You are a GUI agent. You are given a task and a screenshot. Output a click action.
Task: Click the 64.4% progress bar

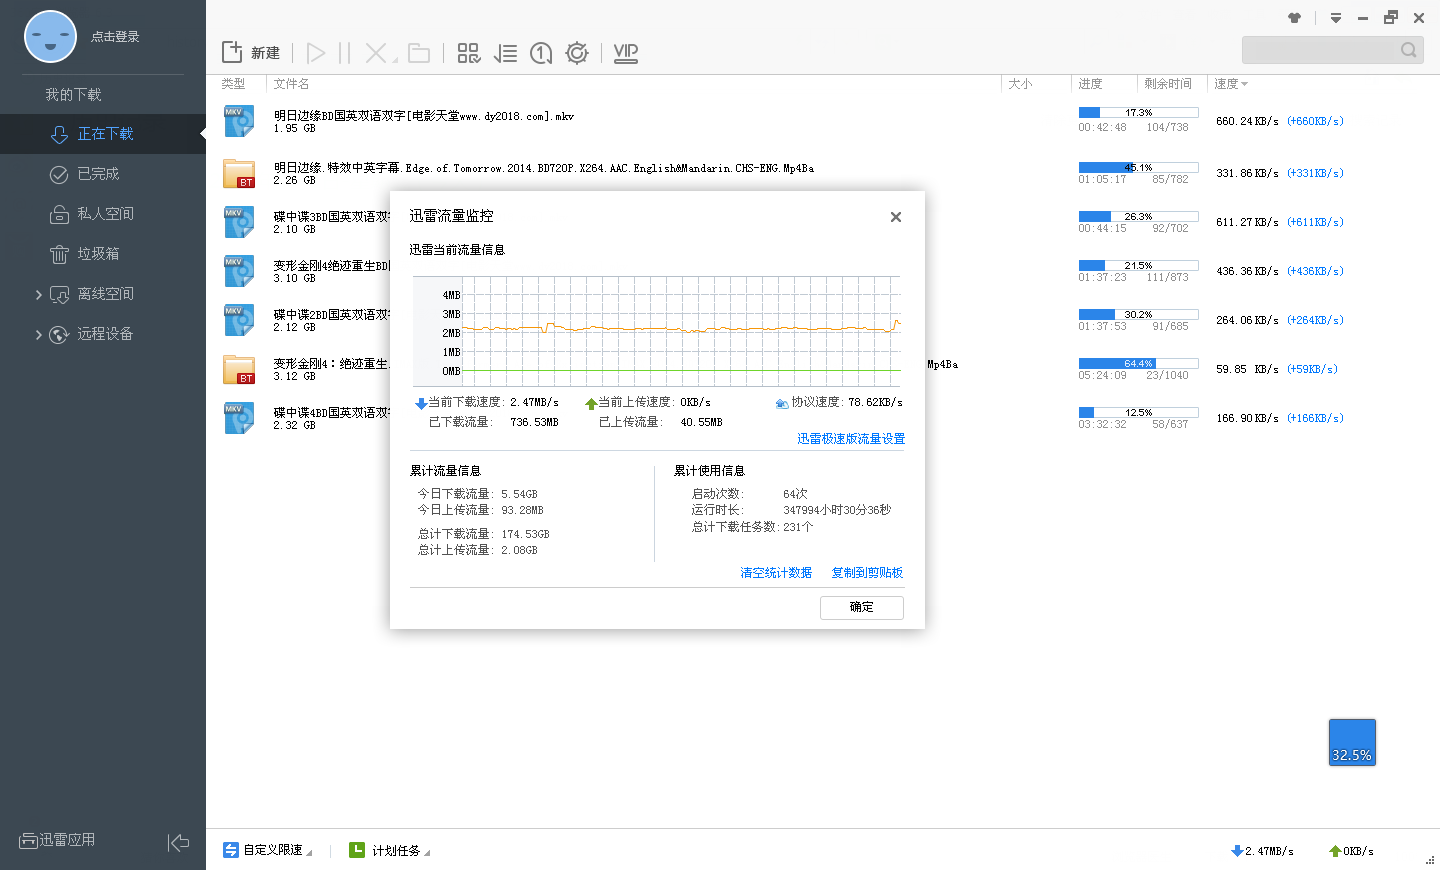point(1138,363)
